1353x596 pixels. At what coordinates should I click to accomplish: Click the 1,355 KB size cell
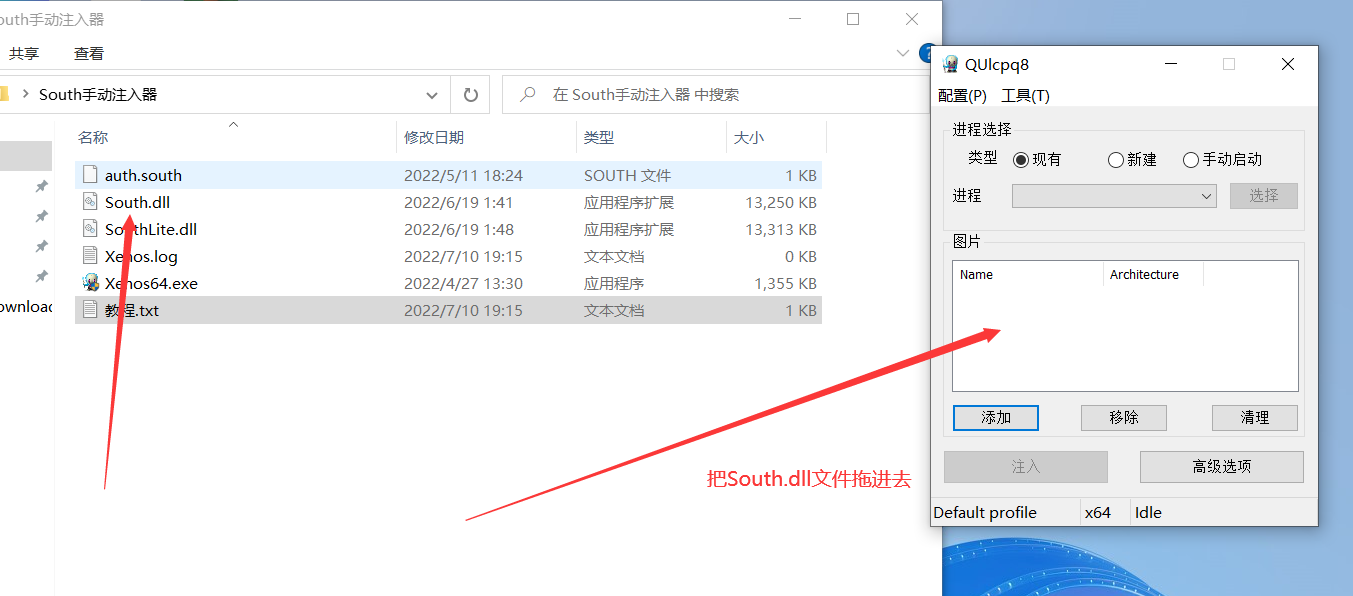point(786,283)
